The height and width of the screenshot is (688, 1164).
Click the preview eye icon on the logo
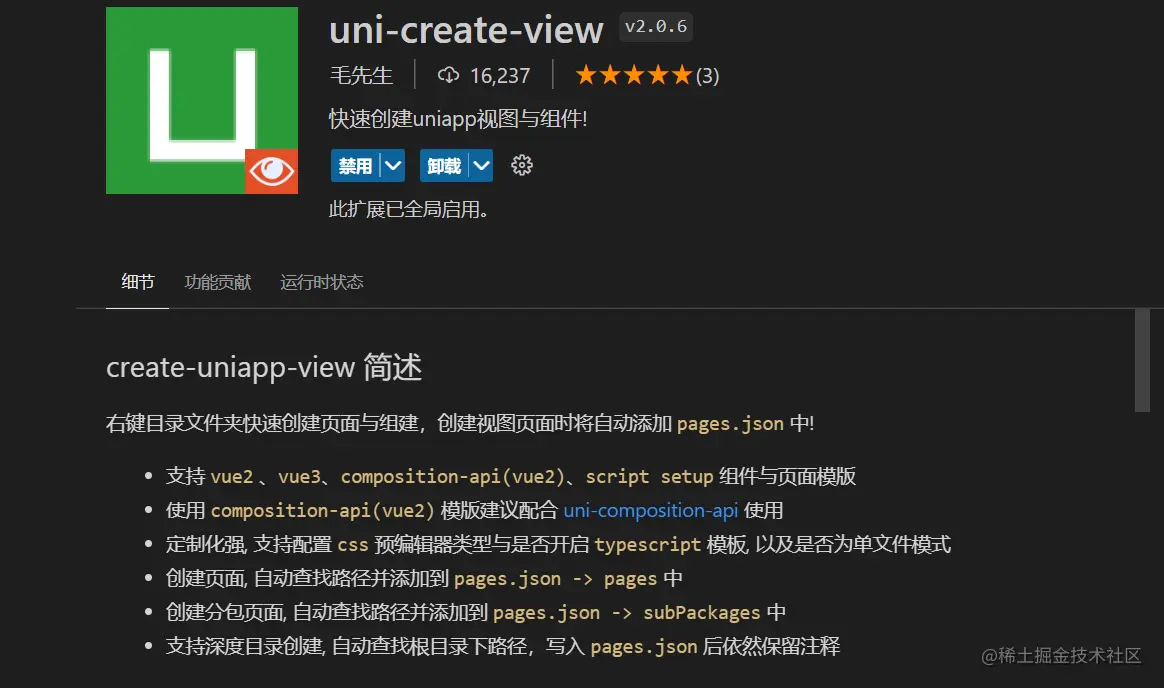pyautogui.click(x=271, y=172)
